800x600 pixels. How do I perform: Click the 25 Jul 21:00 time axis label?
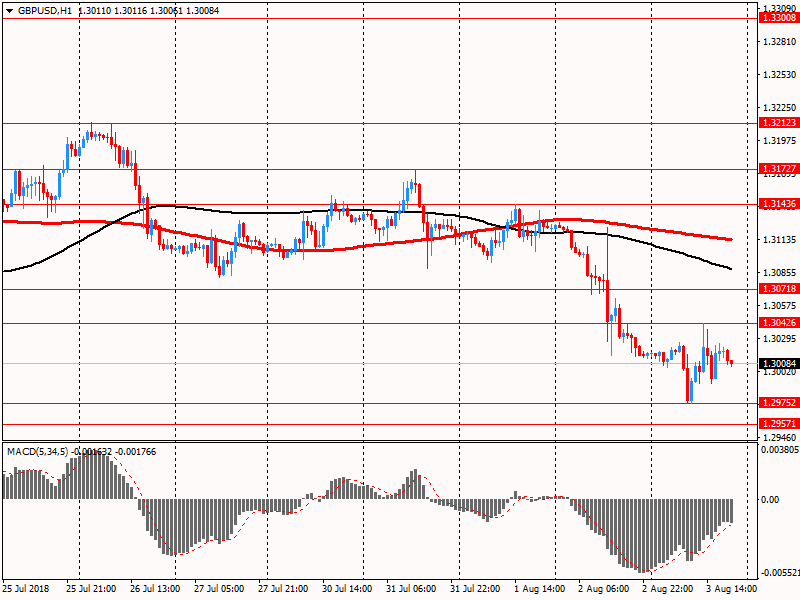91,589
